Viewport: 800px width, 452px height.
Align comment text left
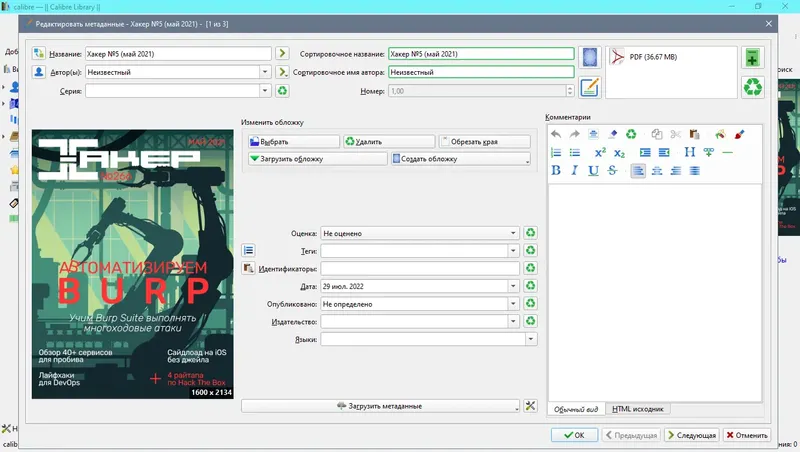tap(638, 170)
